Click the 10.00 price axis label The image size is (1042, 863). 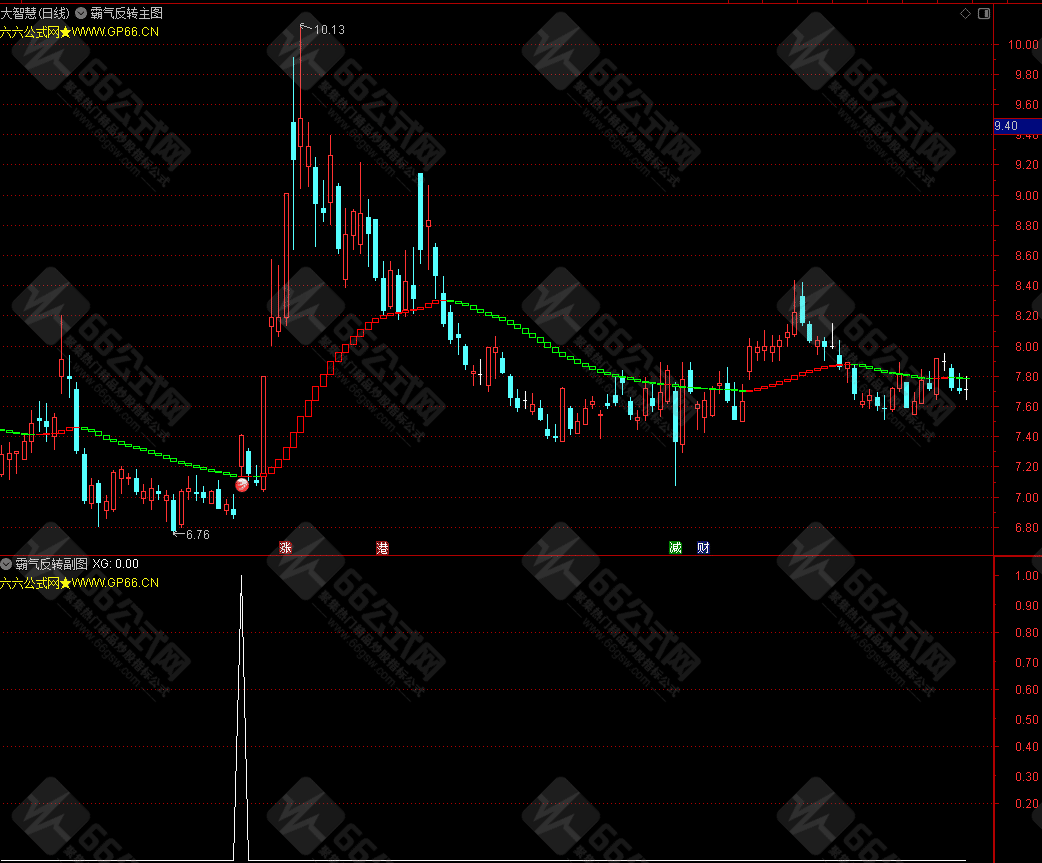(x=1023, y=45)
